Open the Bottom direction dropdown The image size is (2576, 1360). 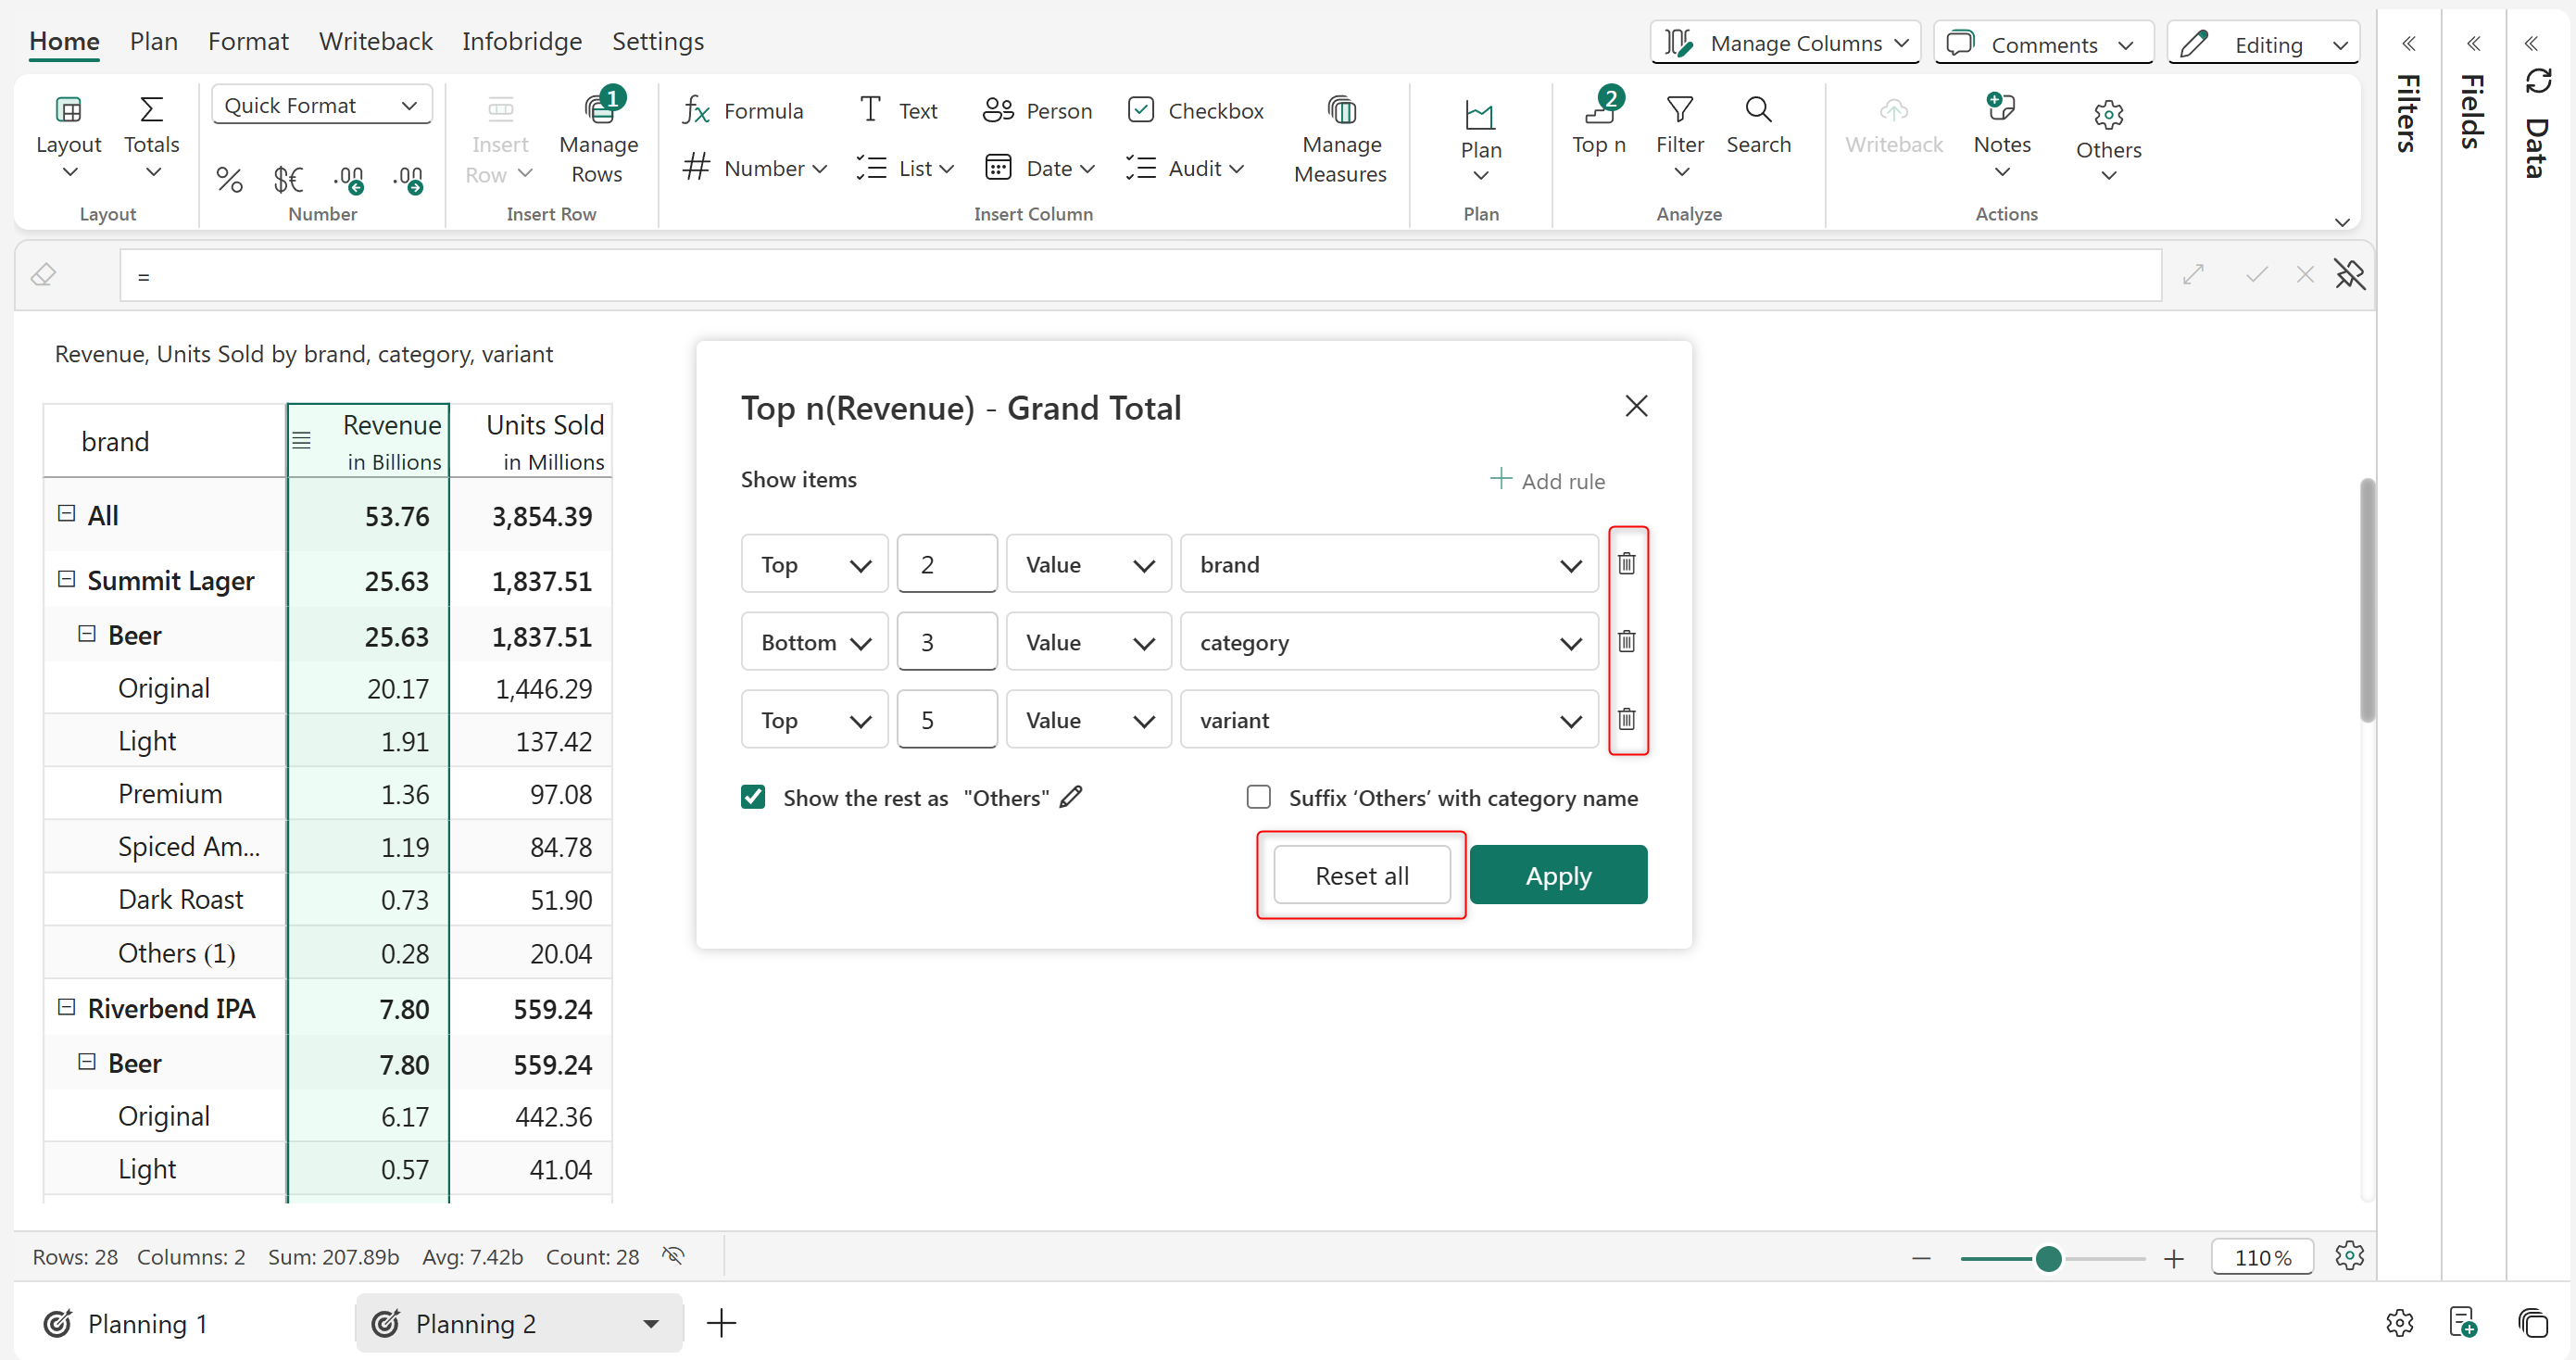pos(814,642)
